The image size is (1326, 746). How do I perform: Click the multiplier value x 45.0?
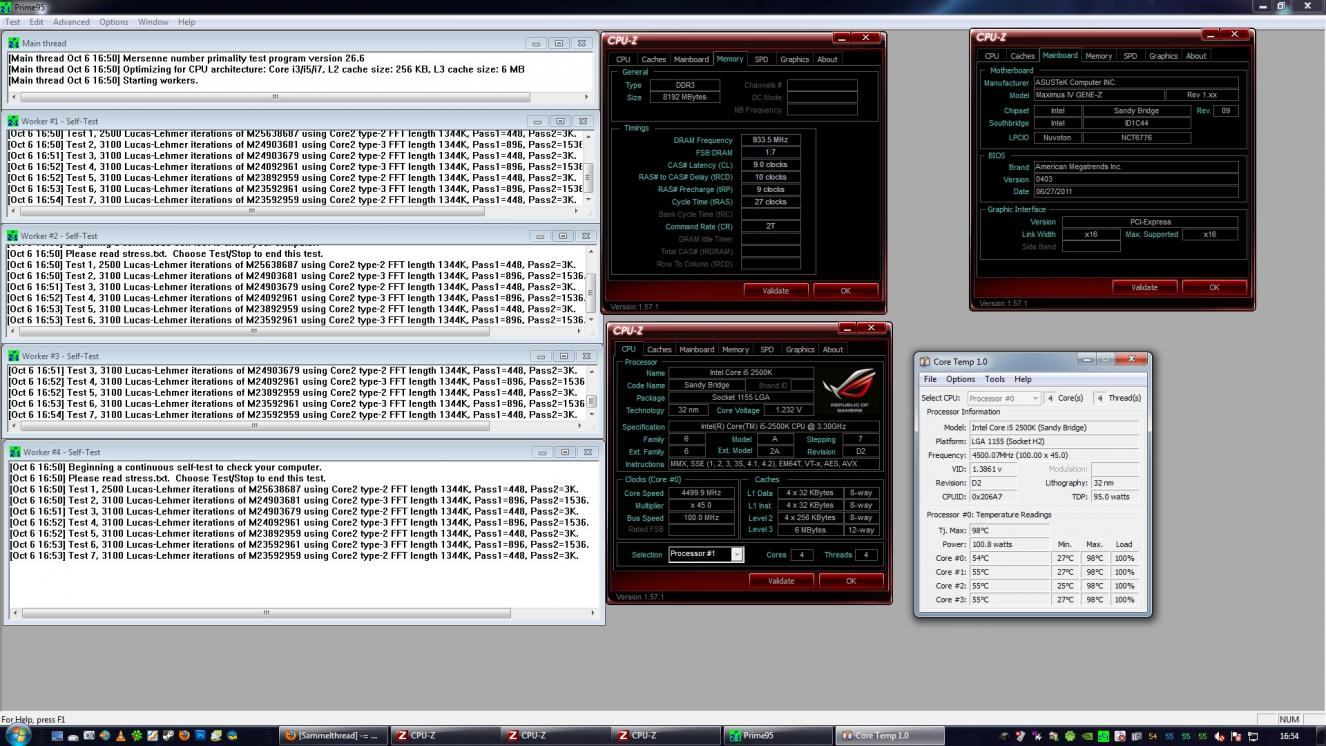(x=700, y=505)
